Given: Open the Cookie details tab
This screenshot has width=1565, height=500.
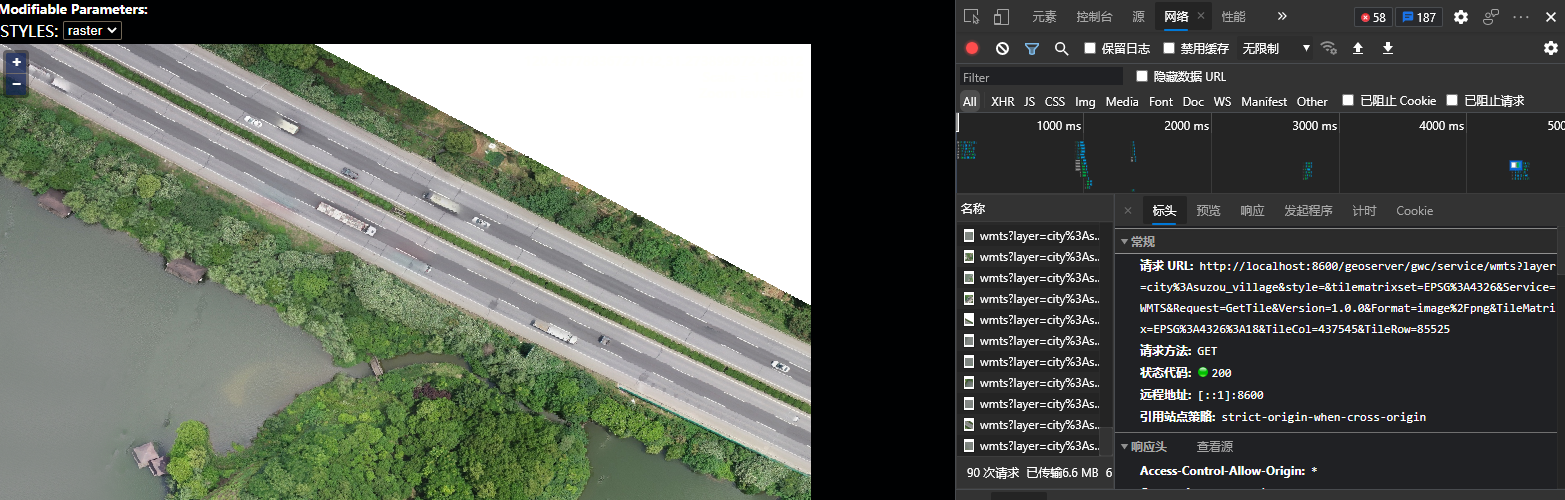Looking at the screenshot, I should [x=1414, y=211].
